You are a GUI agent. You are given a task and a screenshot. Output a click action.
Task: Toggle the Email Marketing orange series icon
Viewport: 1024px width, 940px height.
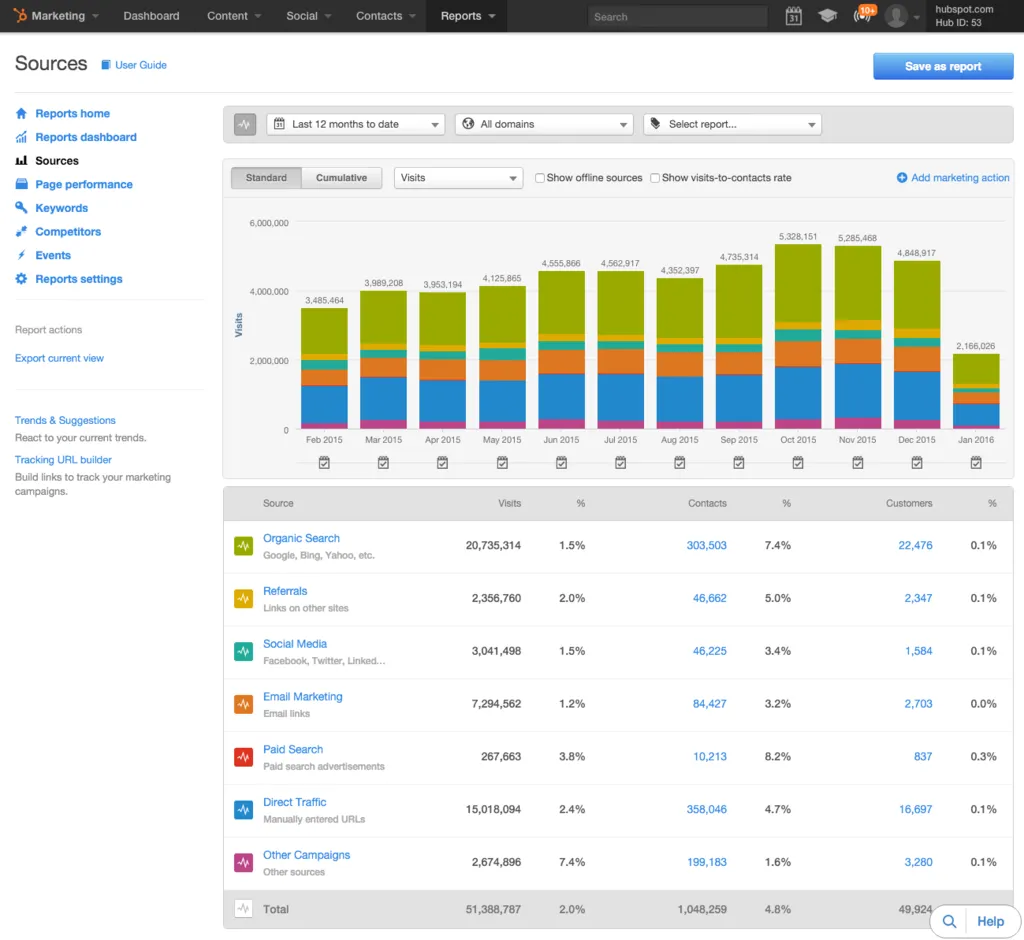coord(244,704)
